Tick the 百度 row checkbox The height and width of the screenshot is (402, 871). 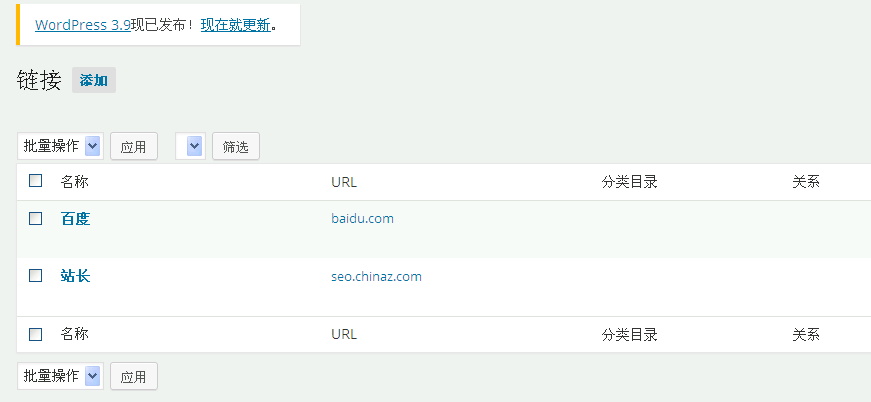[36, 218]
